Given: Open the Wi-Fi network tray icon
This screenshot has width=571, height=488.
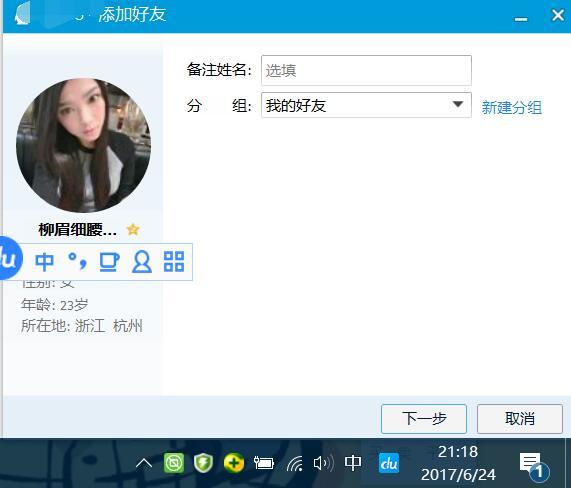Looking at the screenshot, I should [x=295, y=464].
